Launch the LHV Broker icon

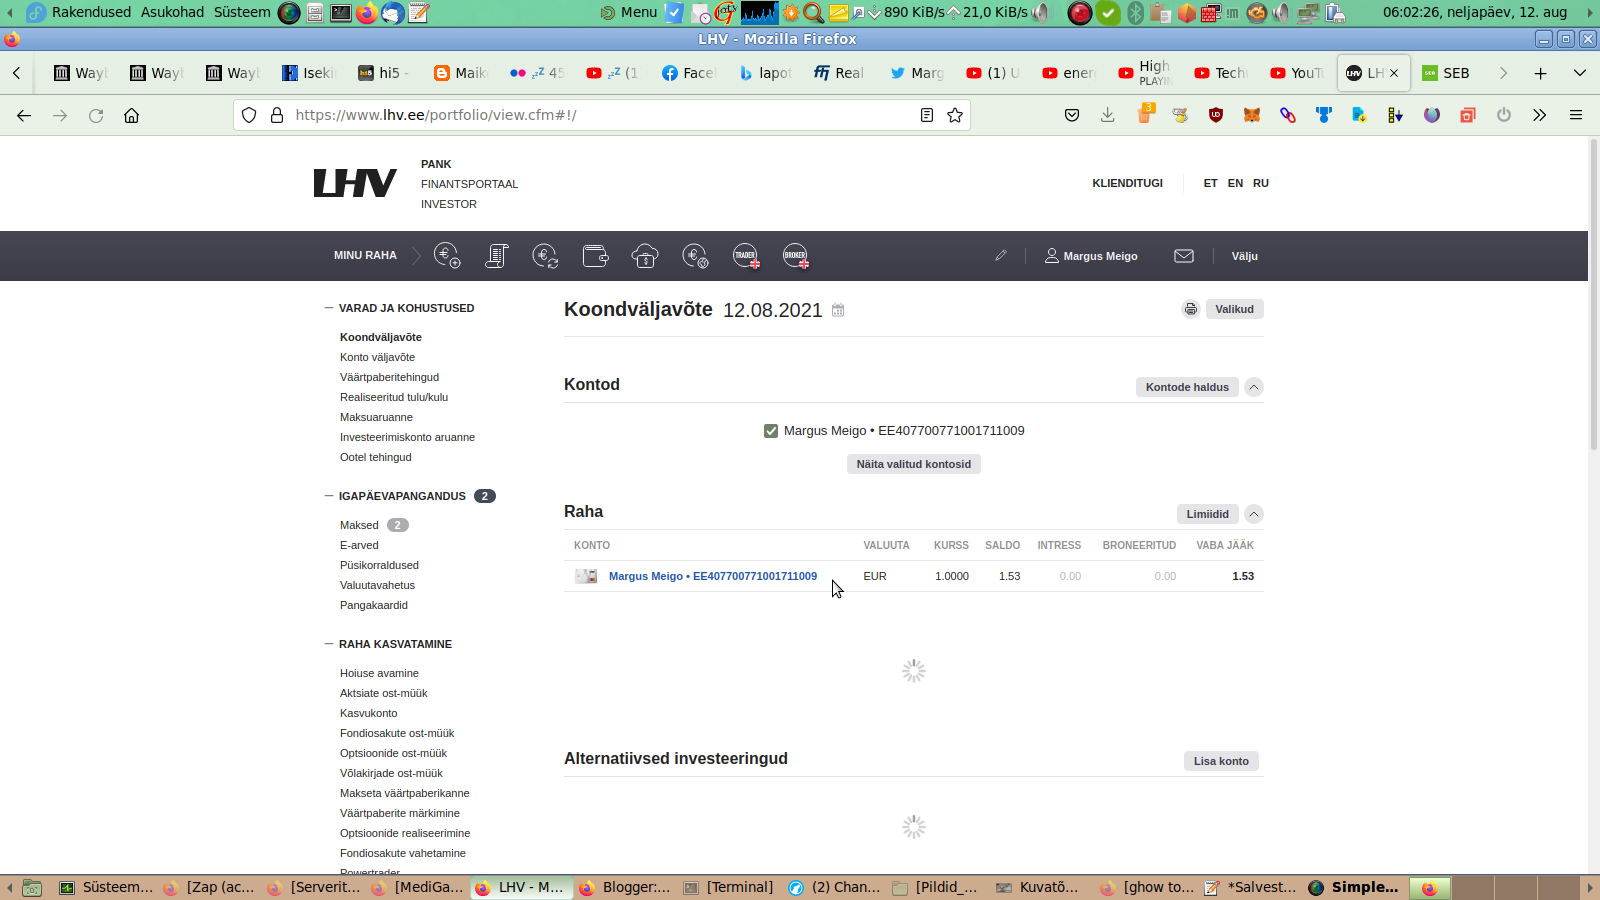click(796, 256)
